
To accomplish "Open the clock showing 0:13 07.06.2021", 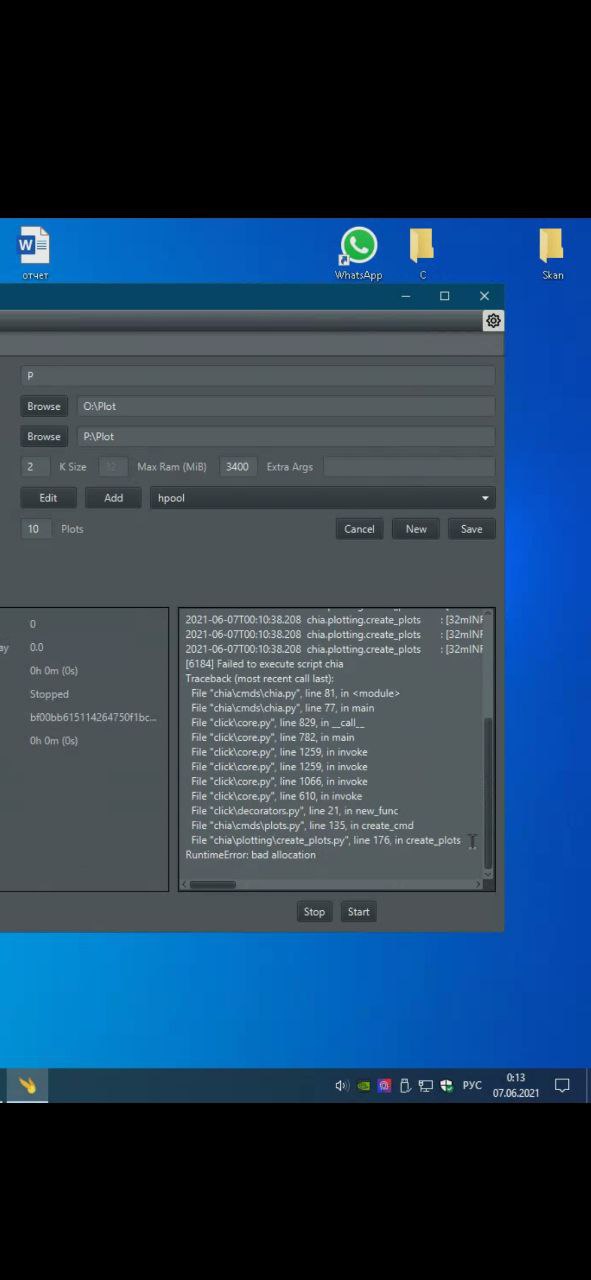I will tap(516, 1086).
